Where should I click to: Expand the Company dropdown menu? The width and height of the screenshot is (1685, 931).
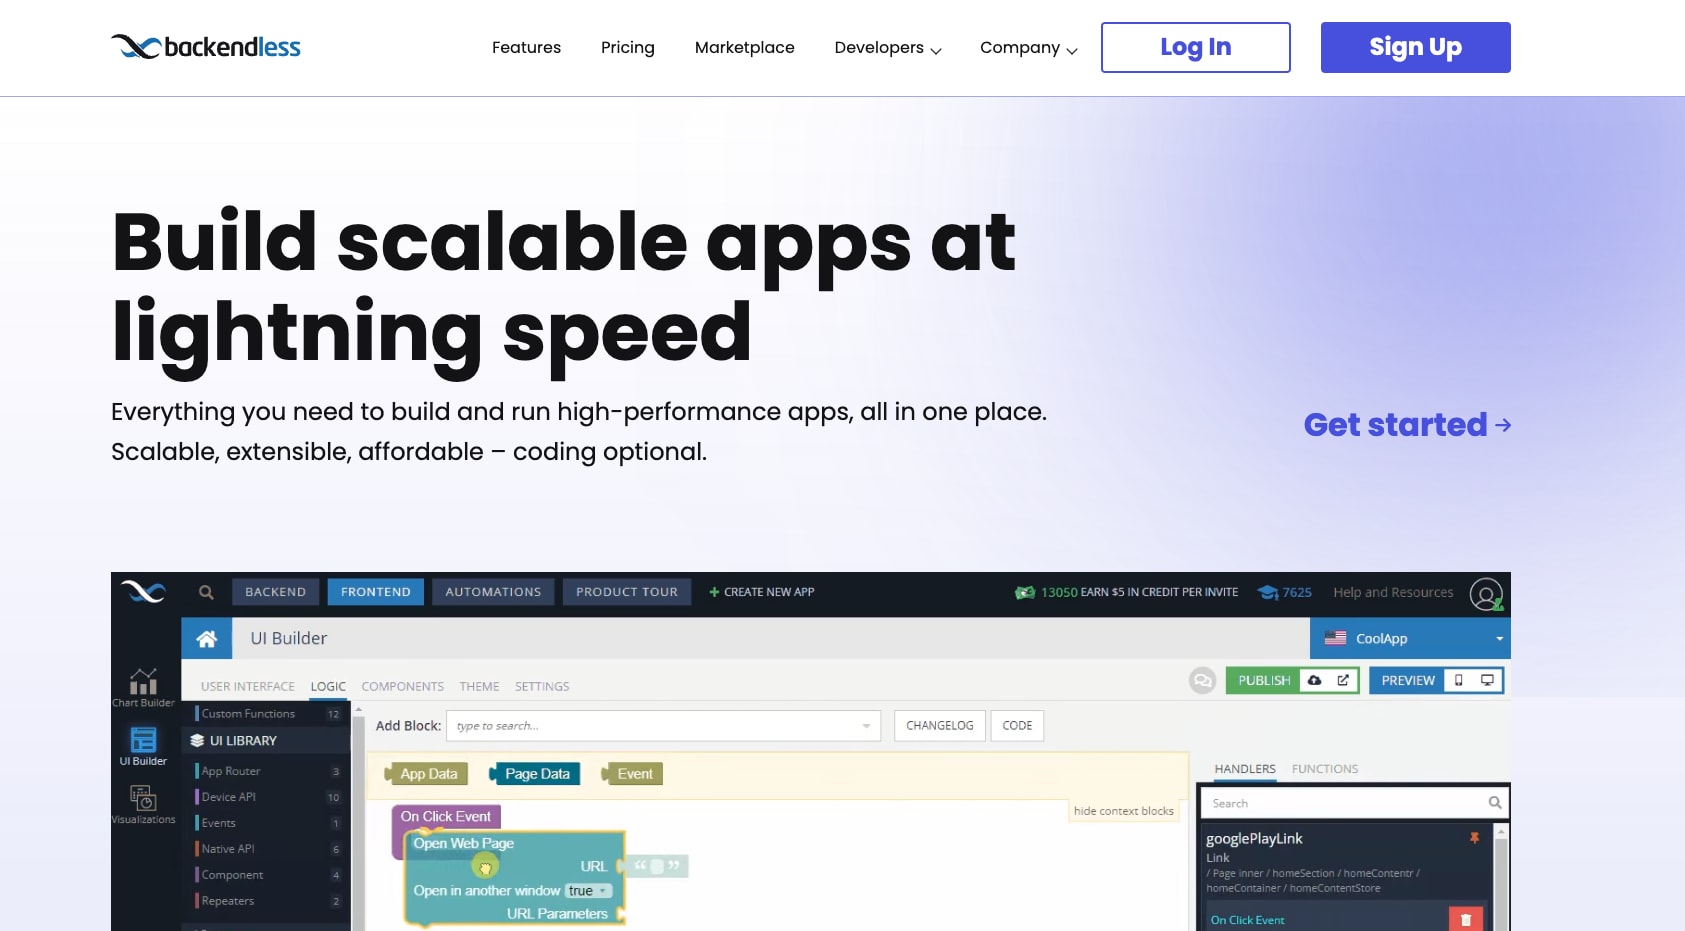tap(1028, 47)
